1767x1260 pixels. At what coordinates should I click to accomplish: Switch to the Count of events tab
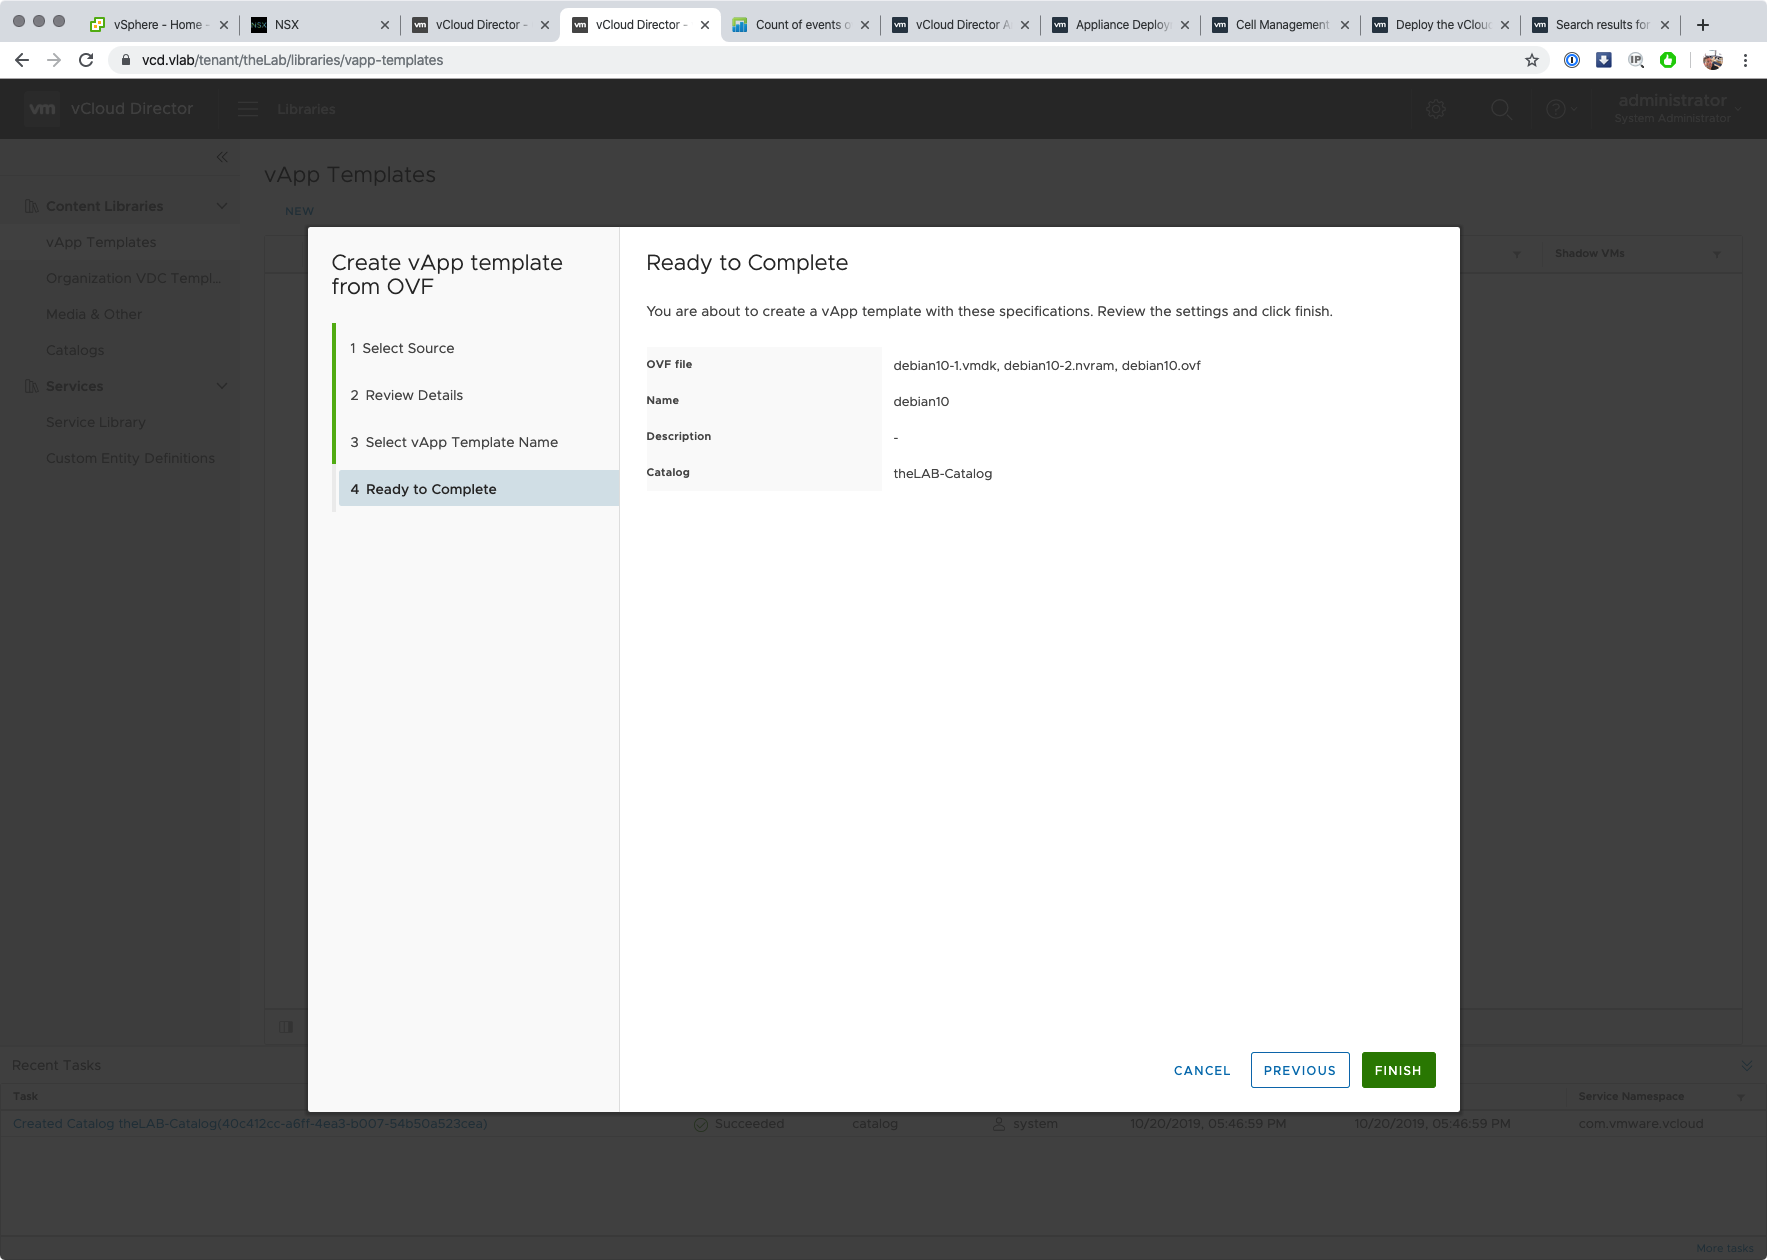802,25
